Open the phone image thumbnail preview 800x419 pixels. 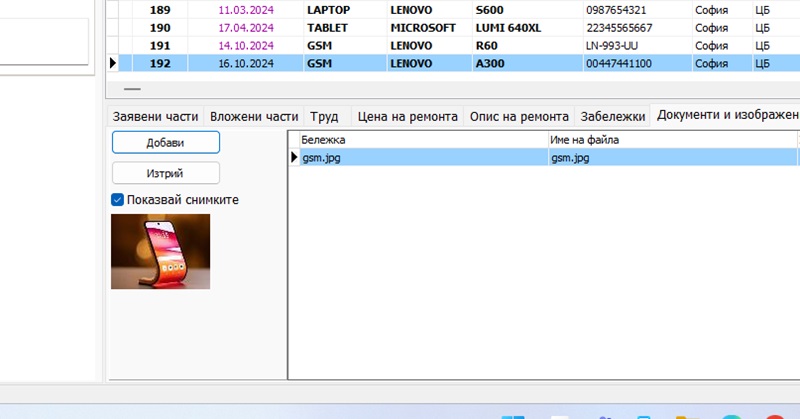click(160, 252)
